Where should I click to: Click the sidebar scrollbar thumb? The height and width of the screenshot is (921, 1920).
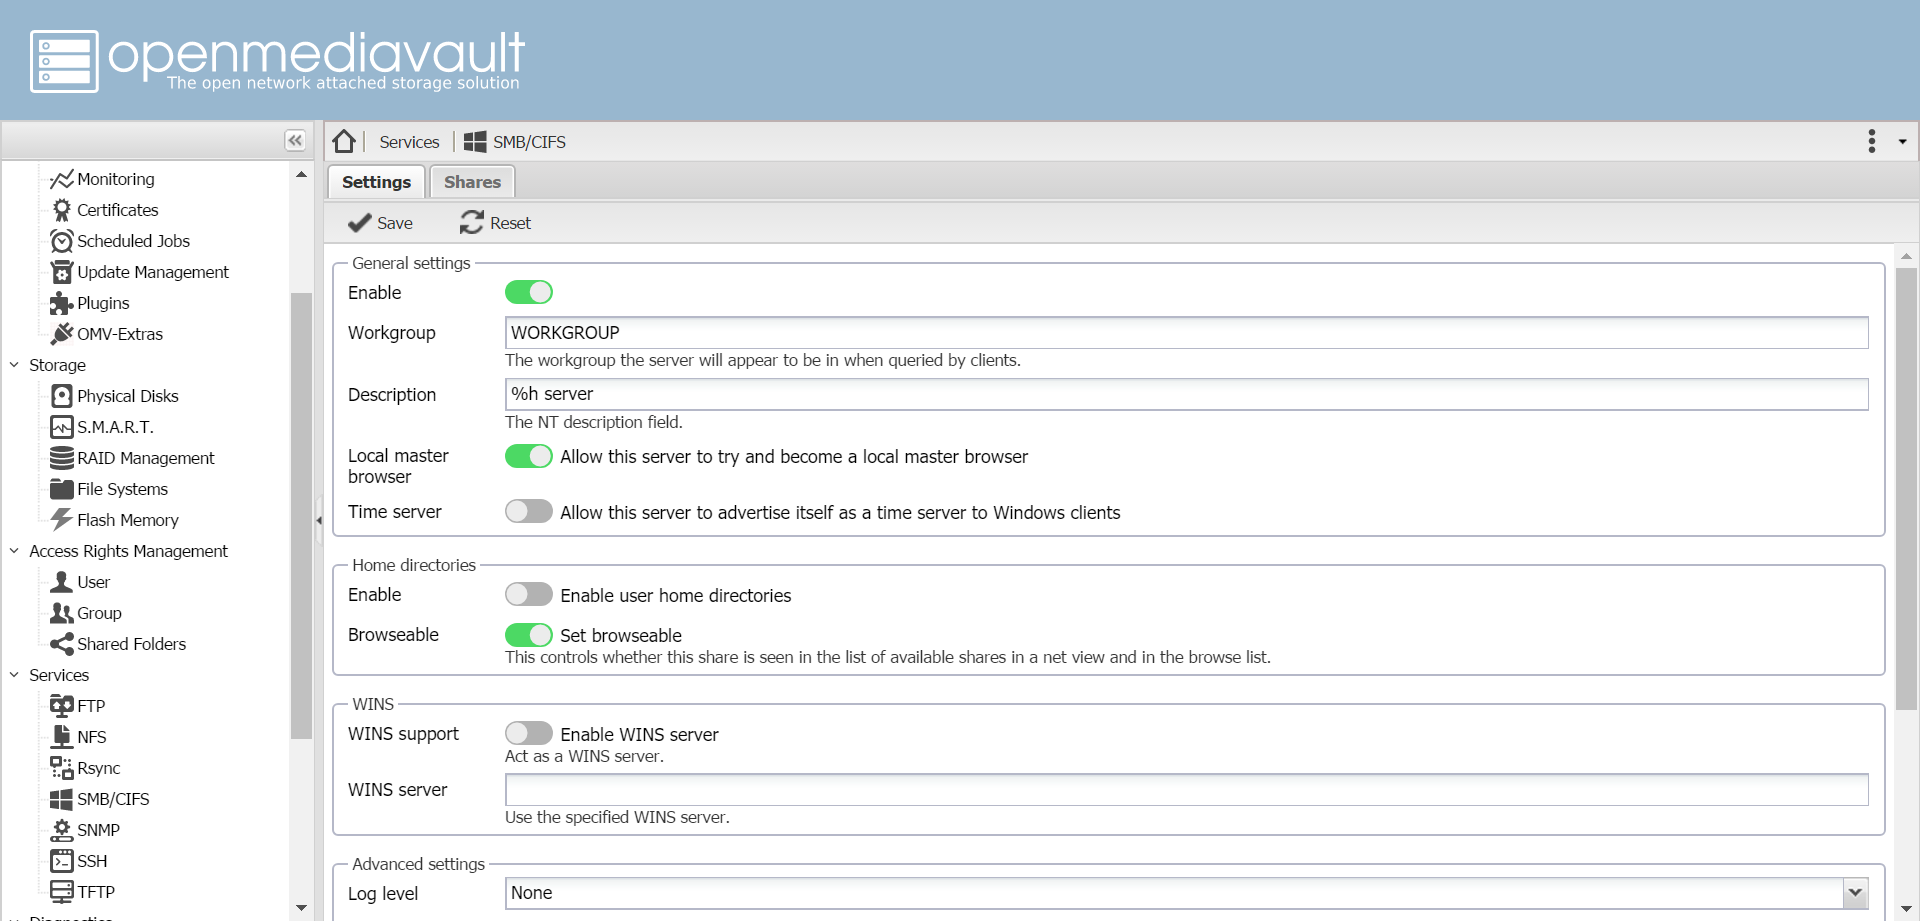pos(301,516)
